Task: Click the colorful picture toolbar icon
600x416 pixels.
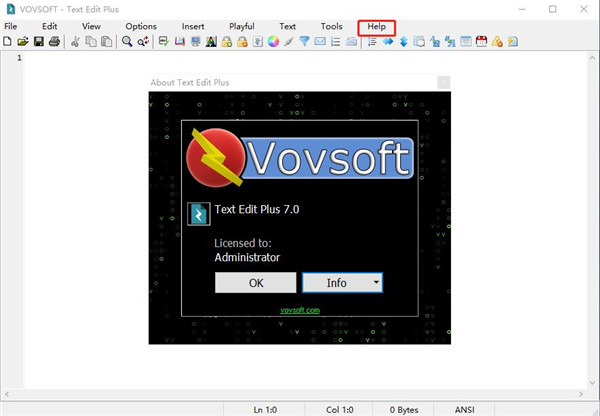Action: [211, 41]
